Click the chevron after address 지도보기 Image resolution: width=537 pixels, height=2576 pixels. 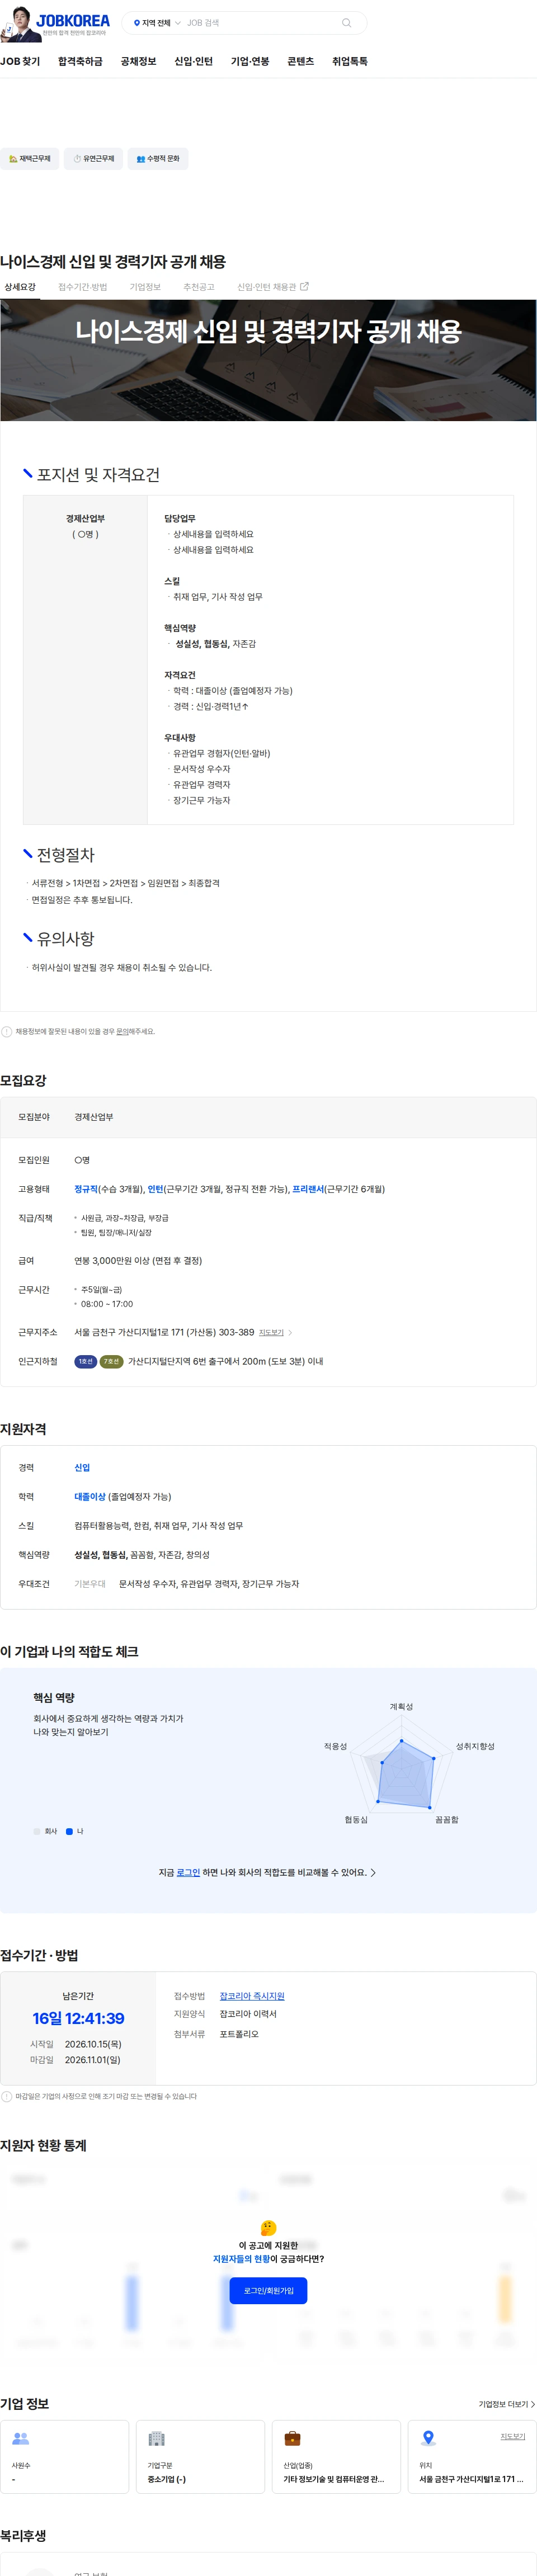point(290,1333)
